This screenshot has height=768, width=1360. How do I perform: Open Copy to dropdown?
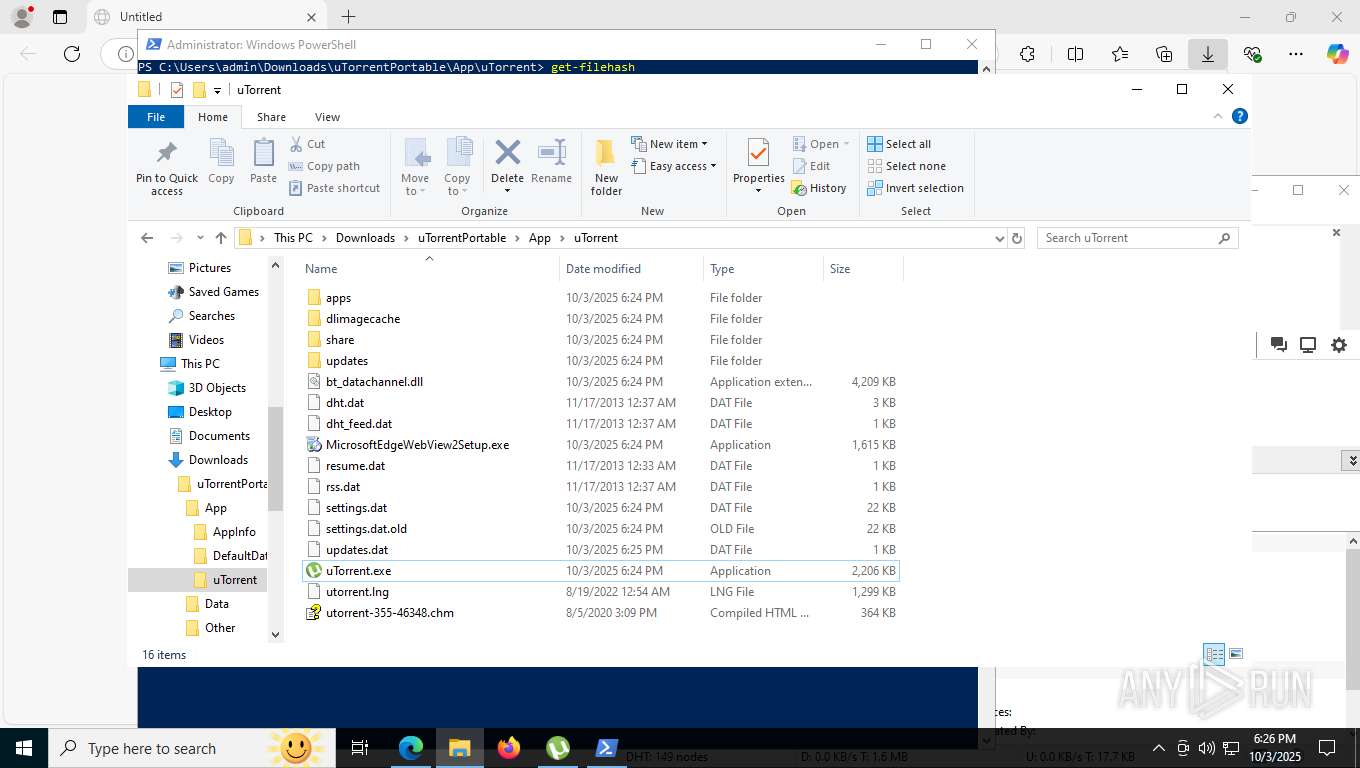point(457,167)
